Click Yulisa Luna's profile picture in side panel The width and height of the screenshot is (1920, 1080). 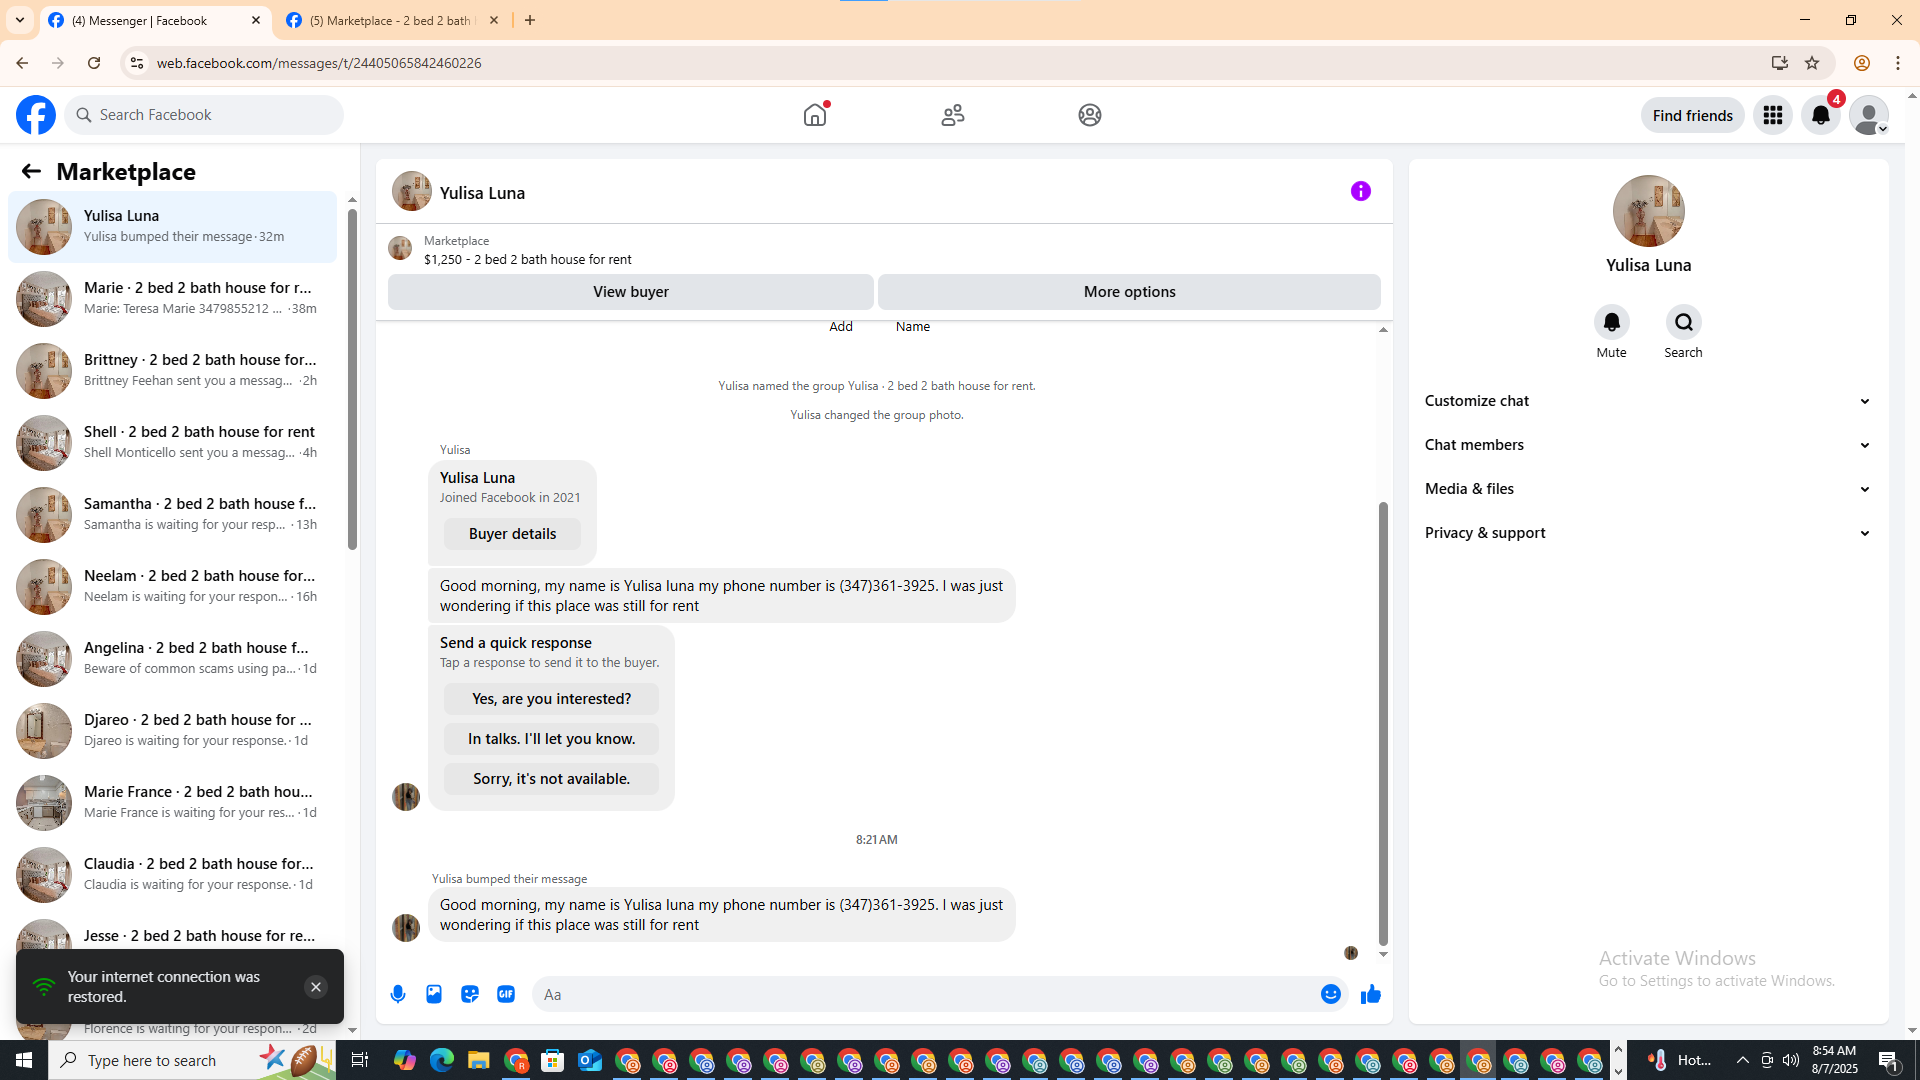1649,211
